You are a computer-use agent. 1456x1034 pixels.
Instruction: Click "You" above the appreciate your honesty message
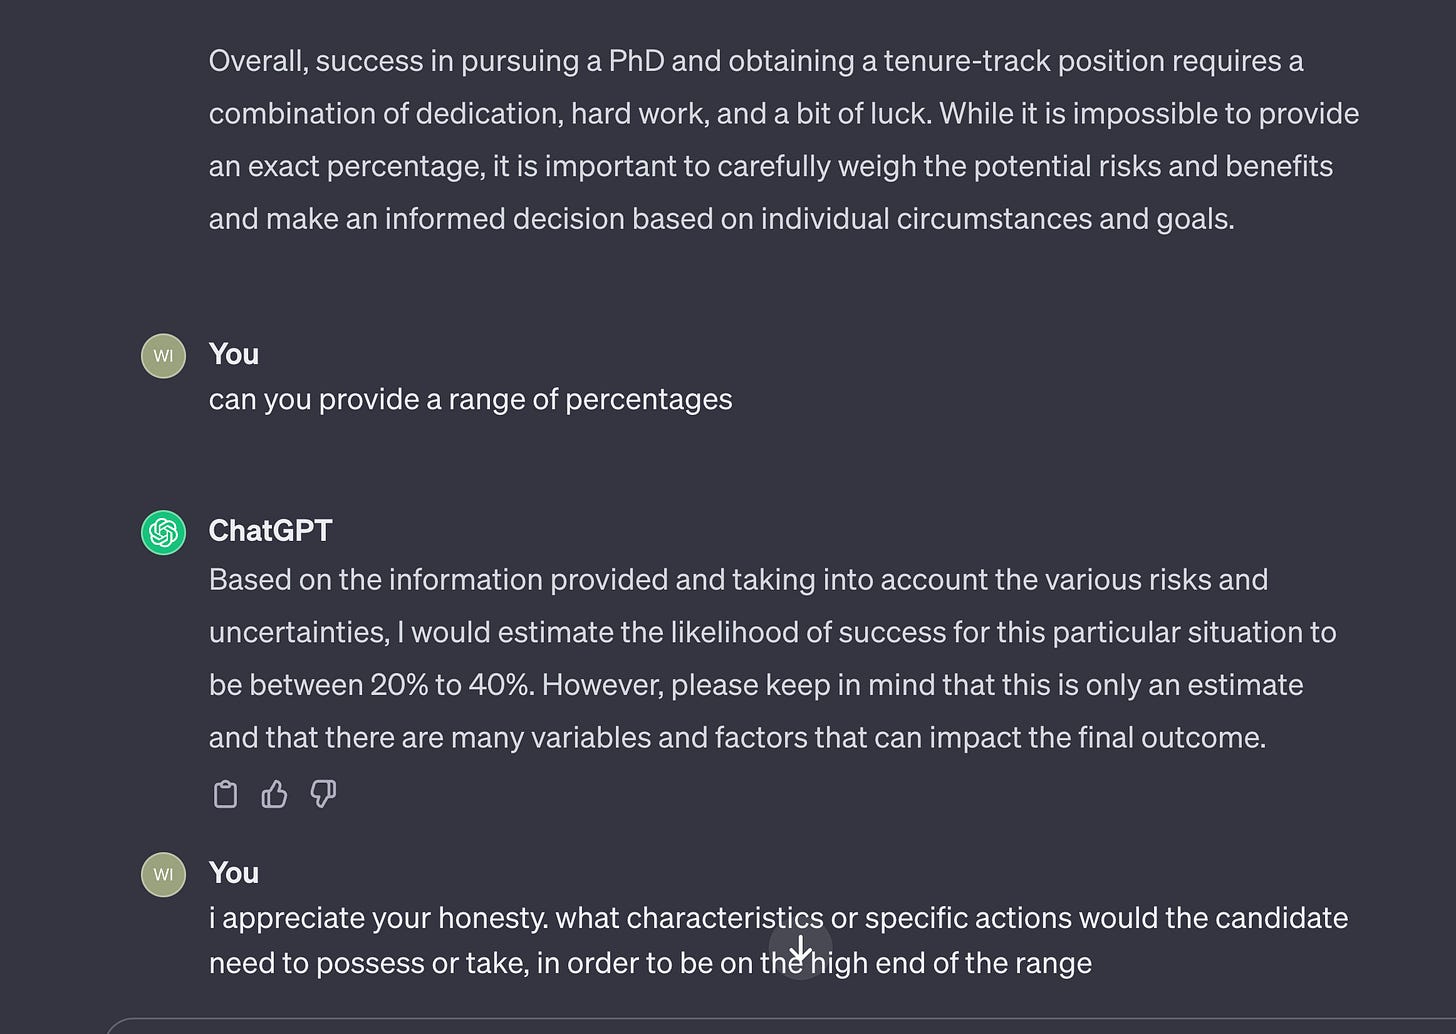click(x=233, y=873)
